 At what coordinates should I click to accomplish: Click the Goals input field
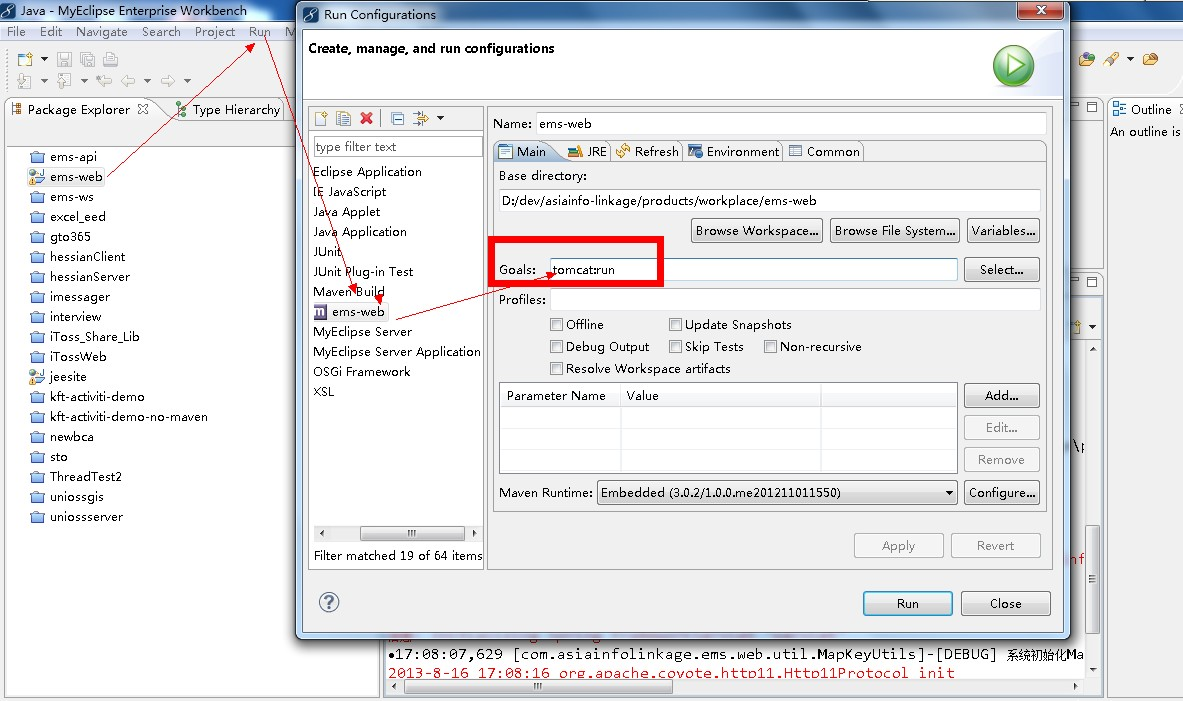coord(753,269)
